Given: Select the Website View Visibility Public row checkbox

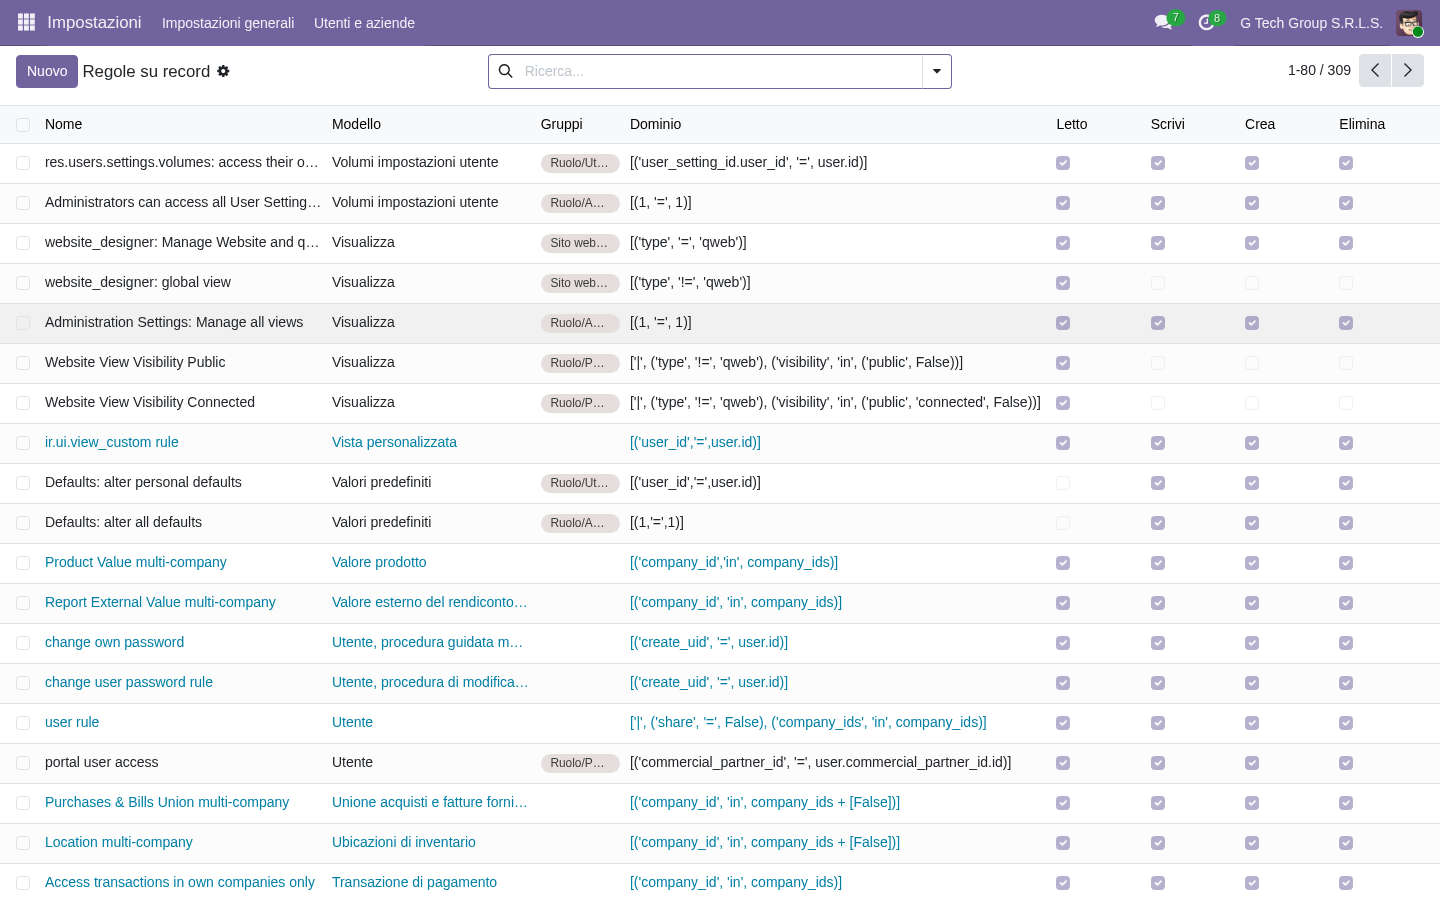Looking at the screenshot, I should click(x=23, y=363).
